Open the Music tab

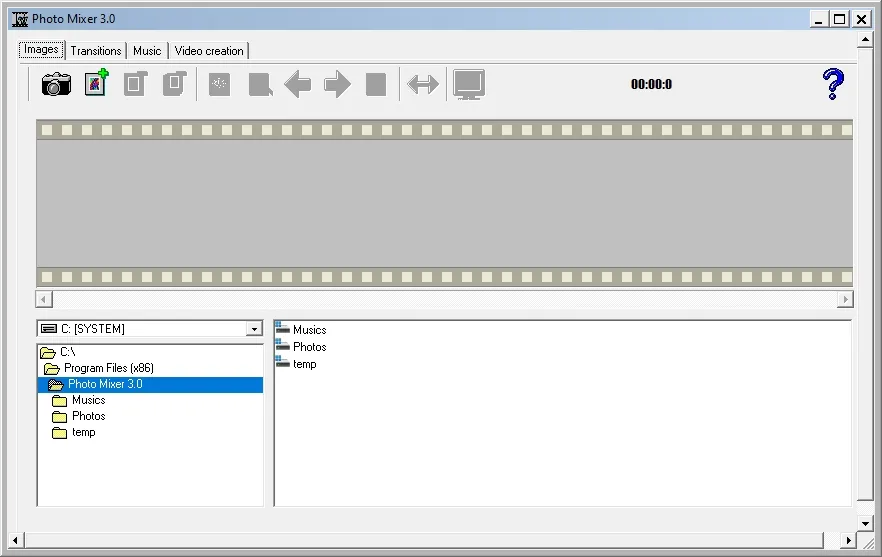point(147,51)
